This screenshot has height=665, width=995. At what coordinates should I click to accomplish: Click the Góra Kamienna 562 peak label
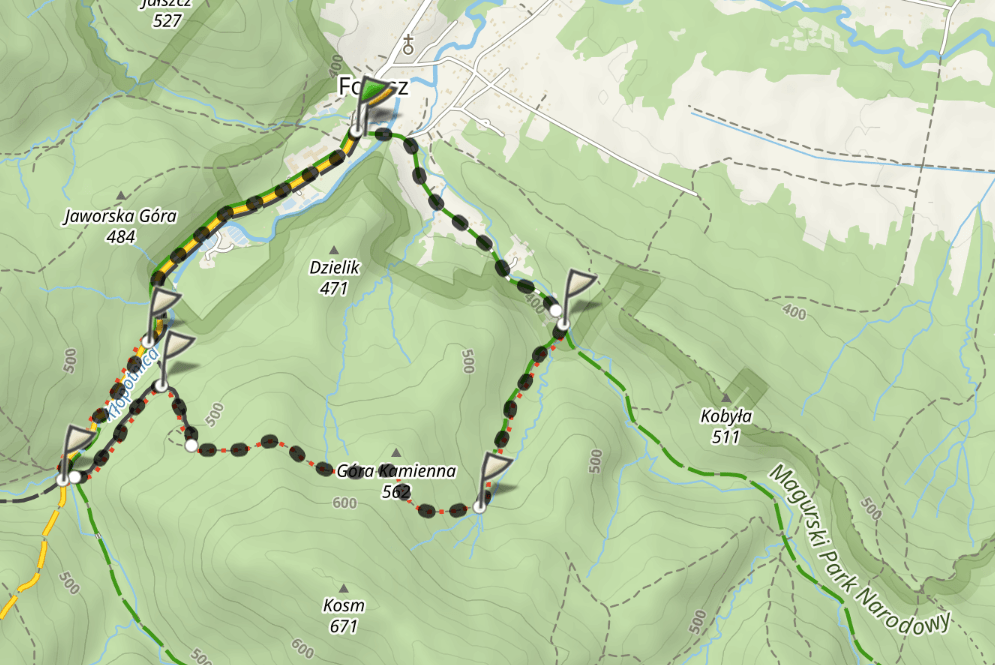pyautogui.click(x=396, y=481)
